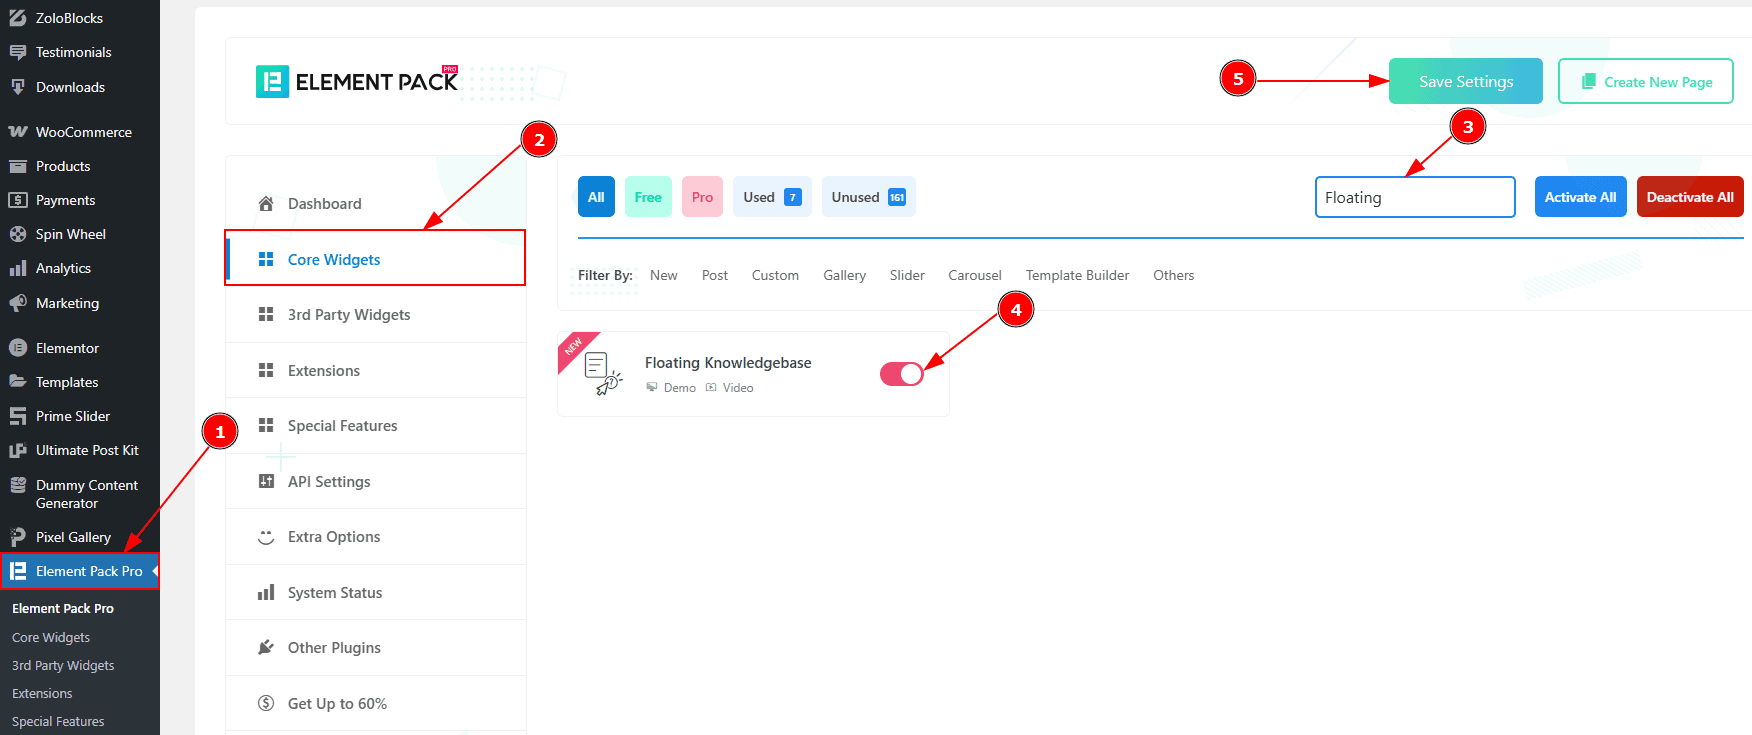Click Create New Page button
This screenshot has width=1752, height=735.
[1646, 81]
